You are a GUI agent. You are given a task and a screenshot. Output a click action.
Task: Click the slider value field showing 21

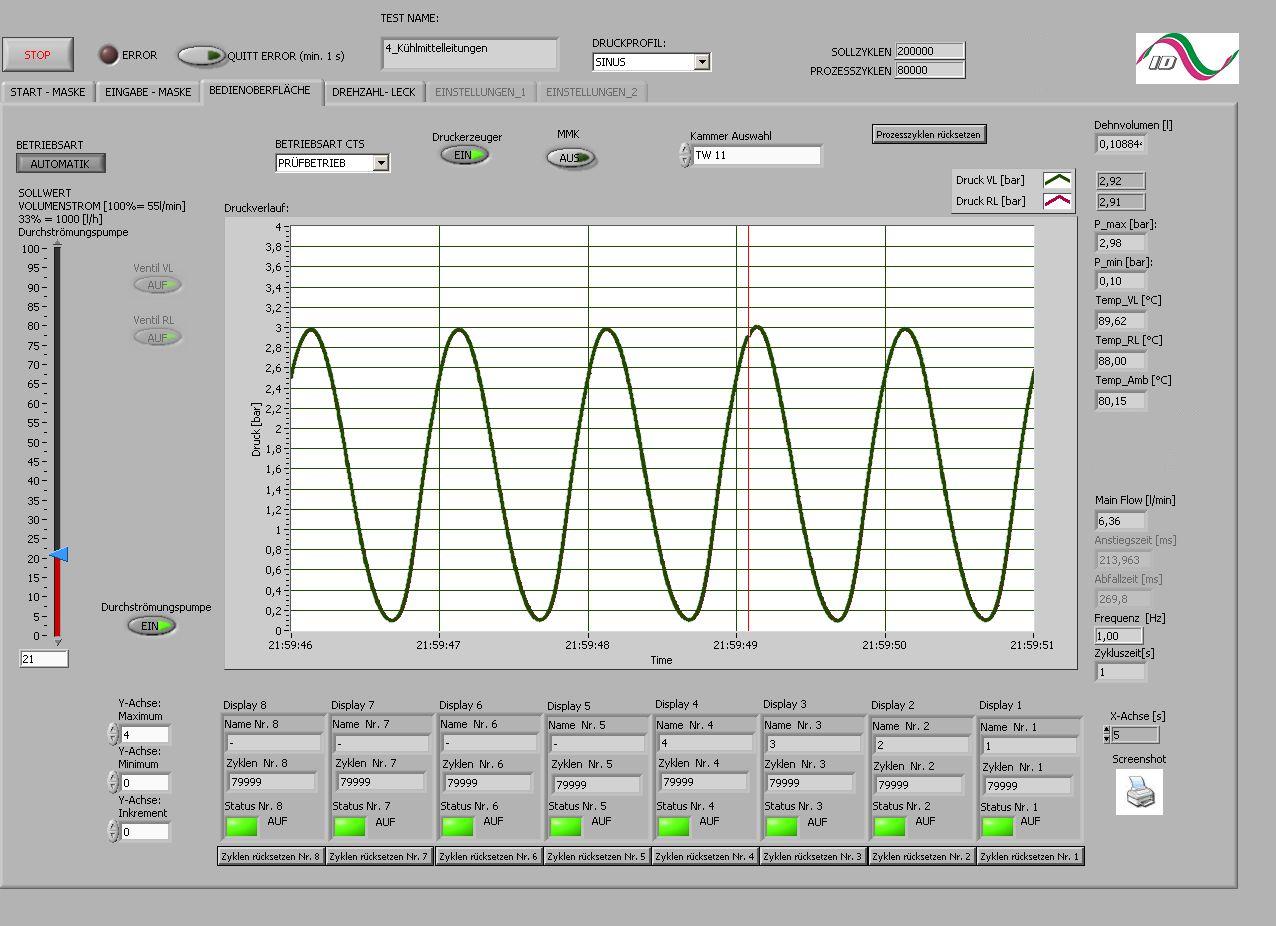tap(44, 659)
